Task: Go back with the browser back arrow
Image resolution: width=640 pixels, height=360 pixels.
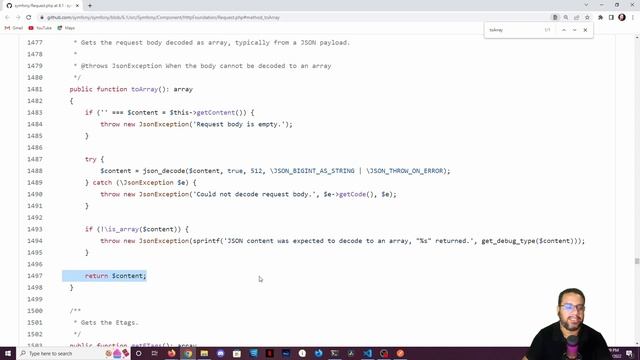Action: [7, 18]
